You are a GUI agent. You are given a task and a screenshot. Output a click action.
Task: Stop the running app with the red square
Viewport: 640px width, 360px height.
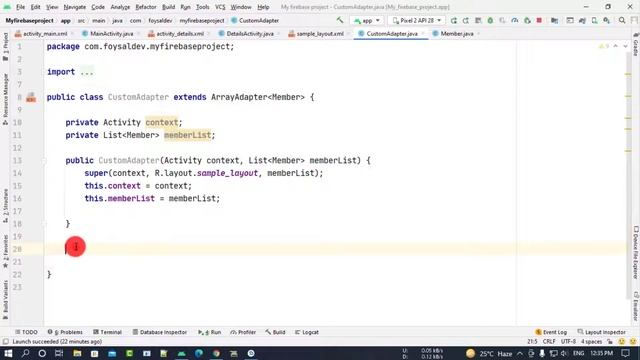point(539,20)
